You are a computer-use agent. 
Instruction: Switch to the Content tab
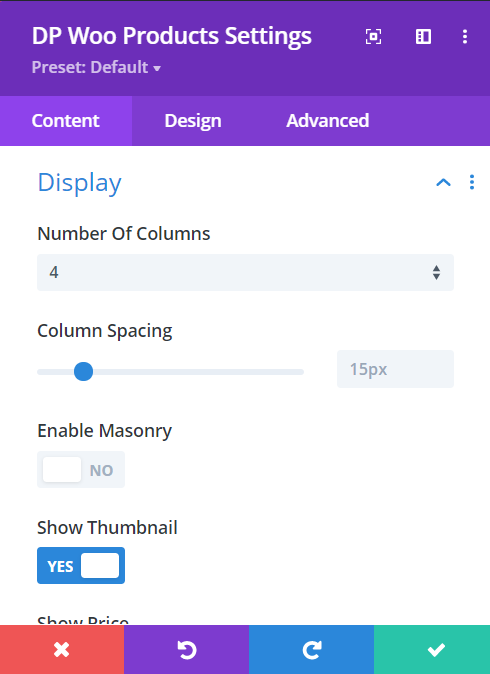[x=66, y=121]
